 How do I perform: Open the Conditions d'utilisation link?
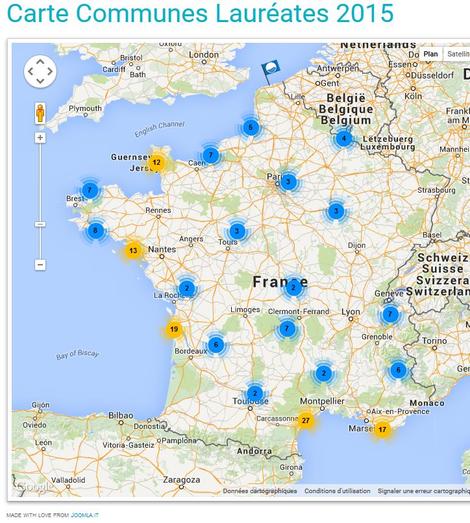point(337,491)
